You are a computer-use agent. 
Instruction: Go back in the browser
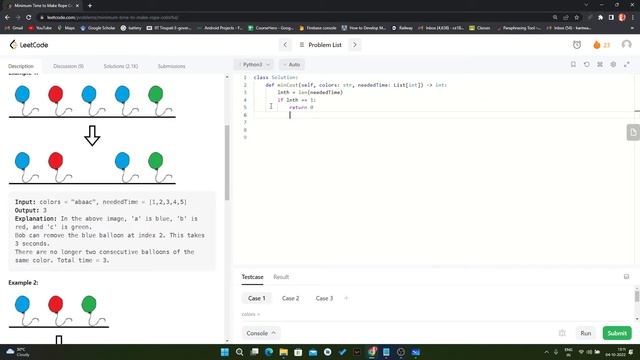(7, 18)
